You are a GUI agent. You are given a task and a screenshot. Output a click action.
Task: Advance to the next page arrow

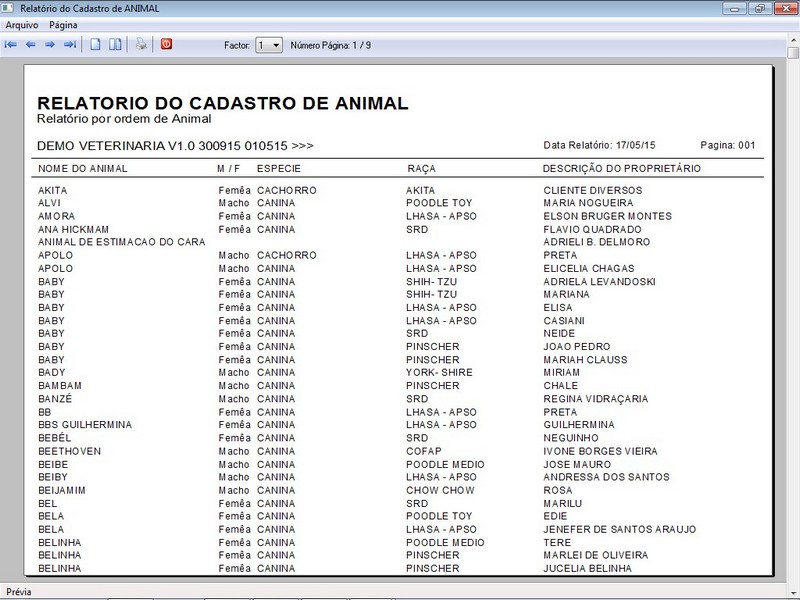coord(50,45)
